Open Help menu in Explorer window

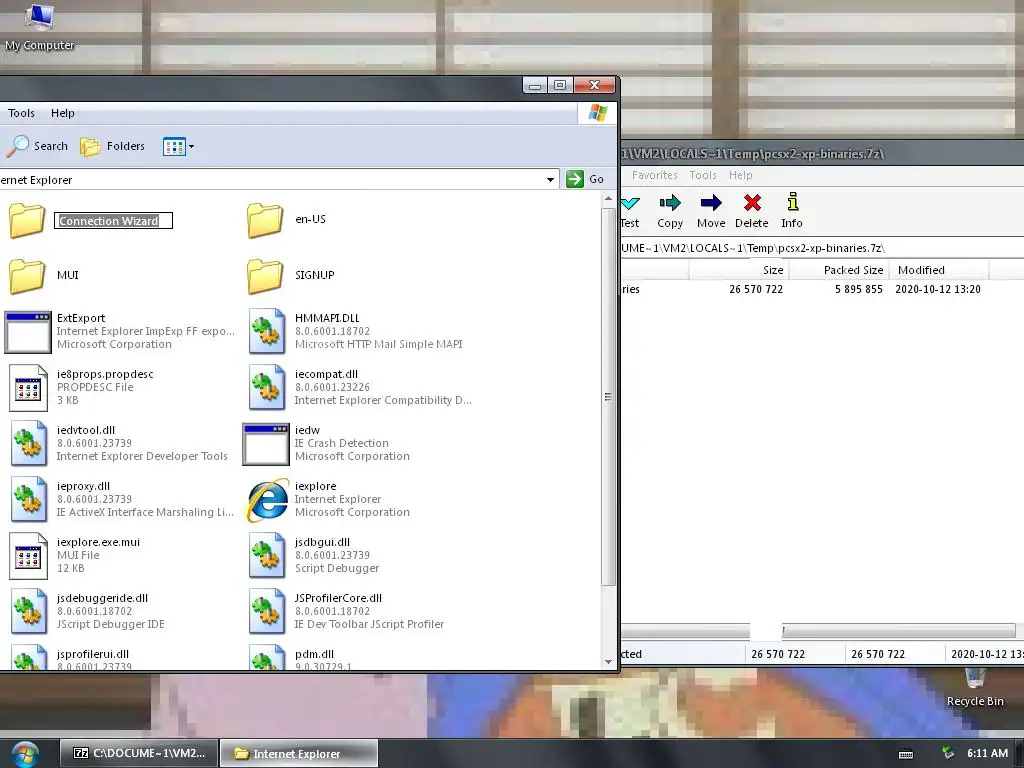coord(63,113)
